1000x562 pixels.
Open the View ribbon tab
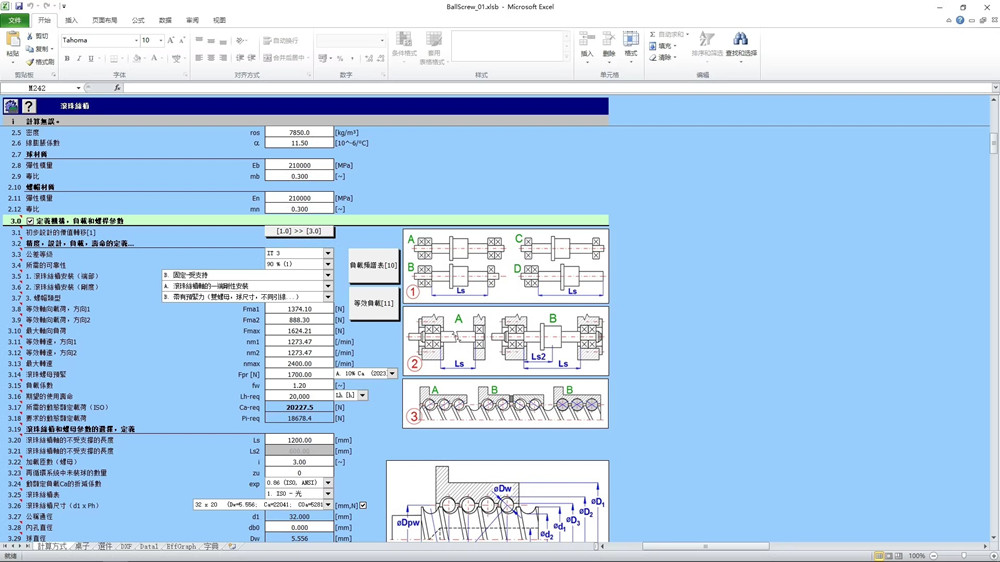[x=219, y=20]
